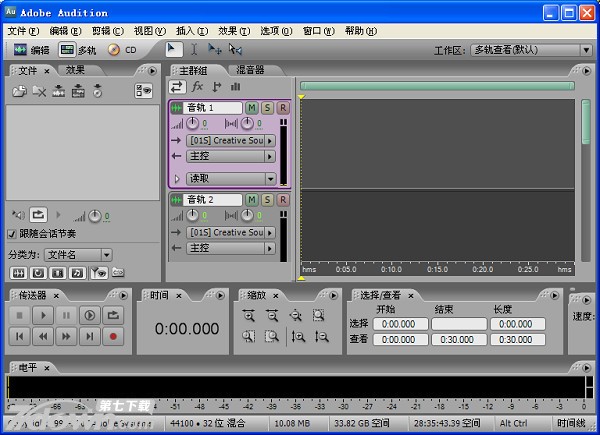600x435 pixels.
Task: Open the workspace 多轨查看 dropdown
Action: coord(585,50)
